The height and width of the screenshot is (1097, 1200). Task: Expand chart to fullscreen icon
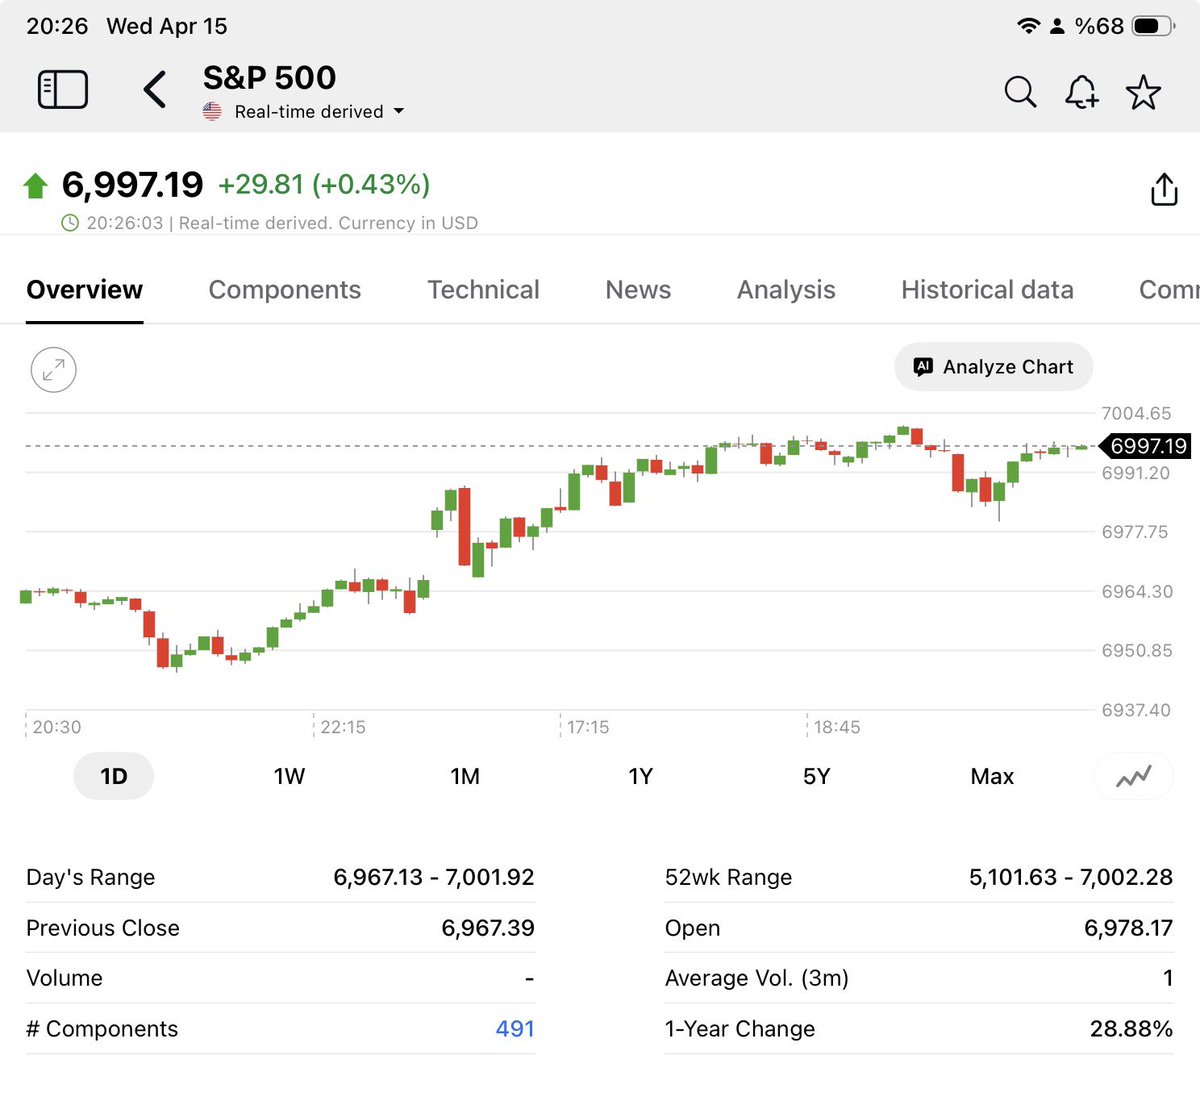(x=54, y=370)
